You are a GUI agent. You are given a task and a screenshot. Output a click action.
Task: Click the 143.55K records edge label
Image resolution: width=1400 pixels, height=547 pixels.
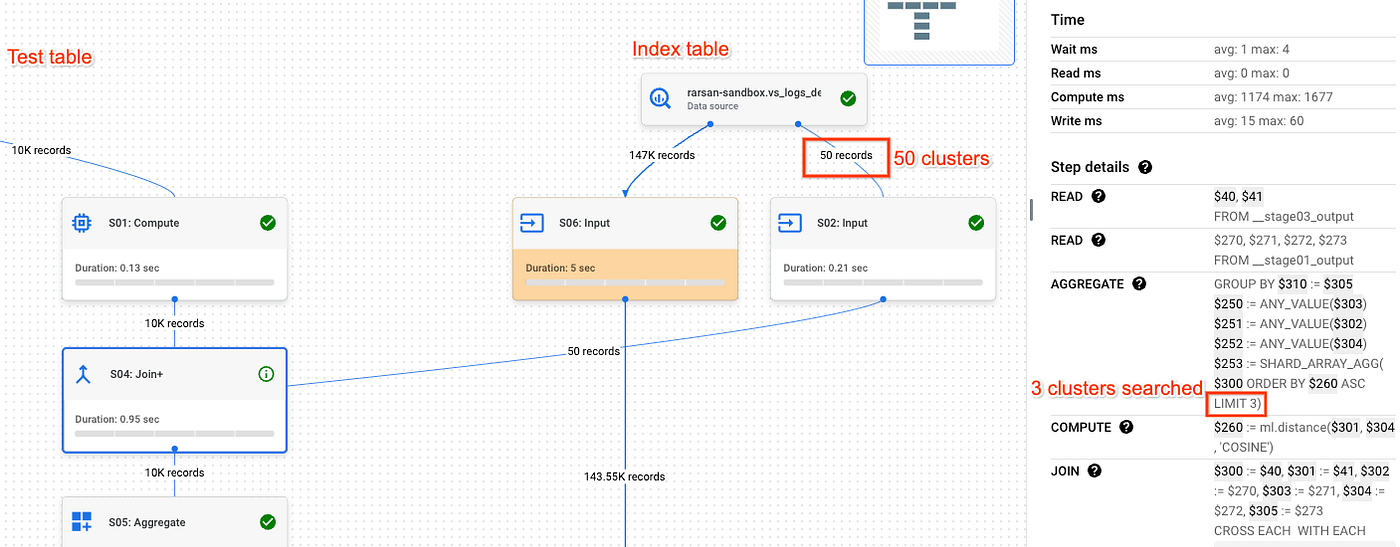pyautogui.click(x=625, y=476)
